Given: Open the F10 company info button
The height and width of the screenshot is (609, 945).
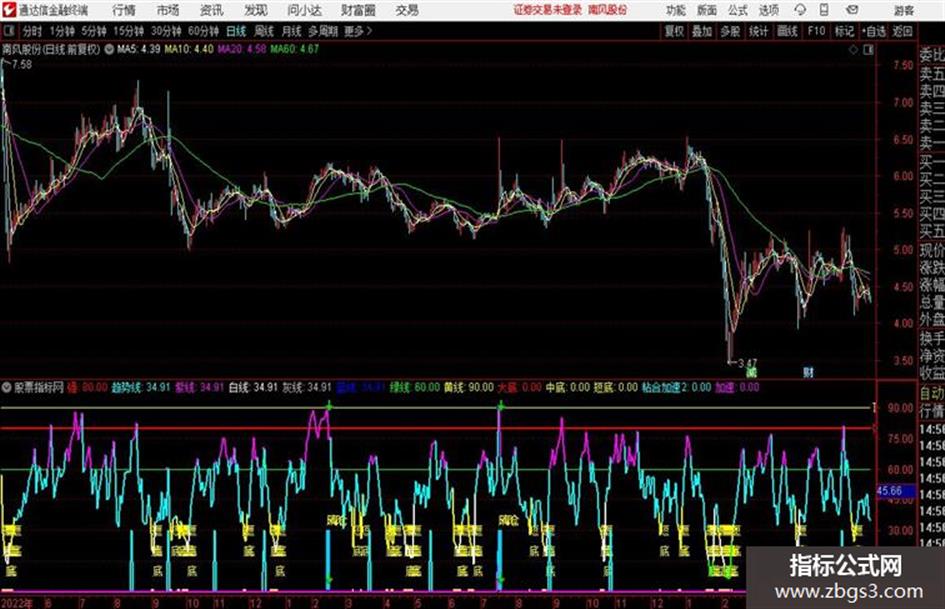Looking at the screenshot, I should (x=817, y=31).
